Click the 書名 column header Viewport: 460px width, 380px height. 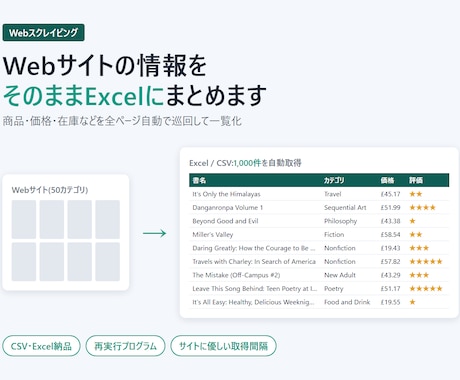point(199,180)
